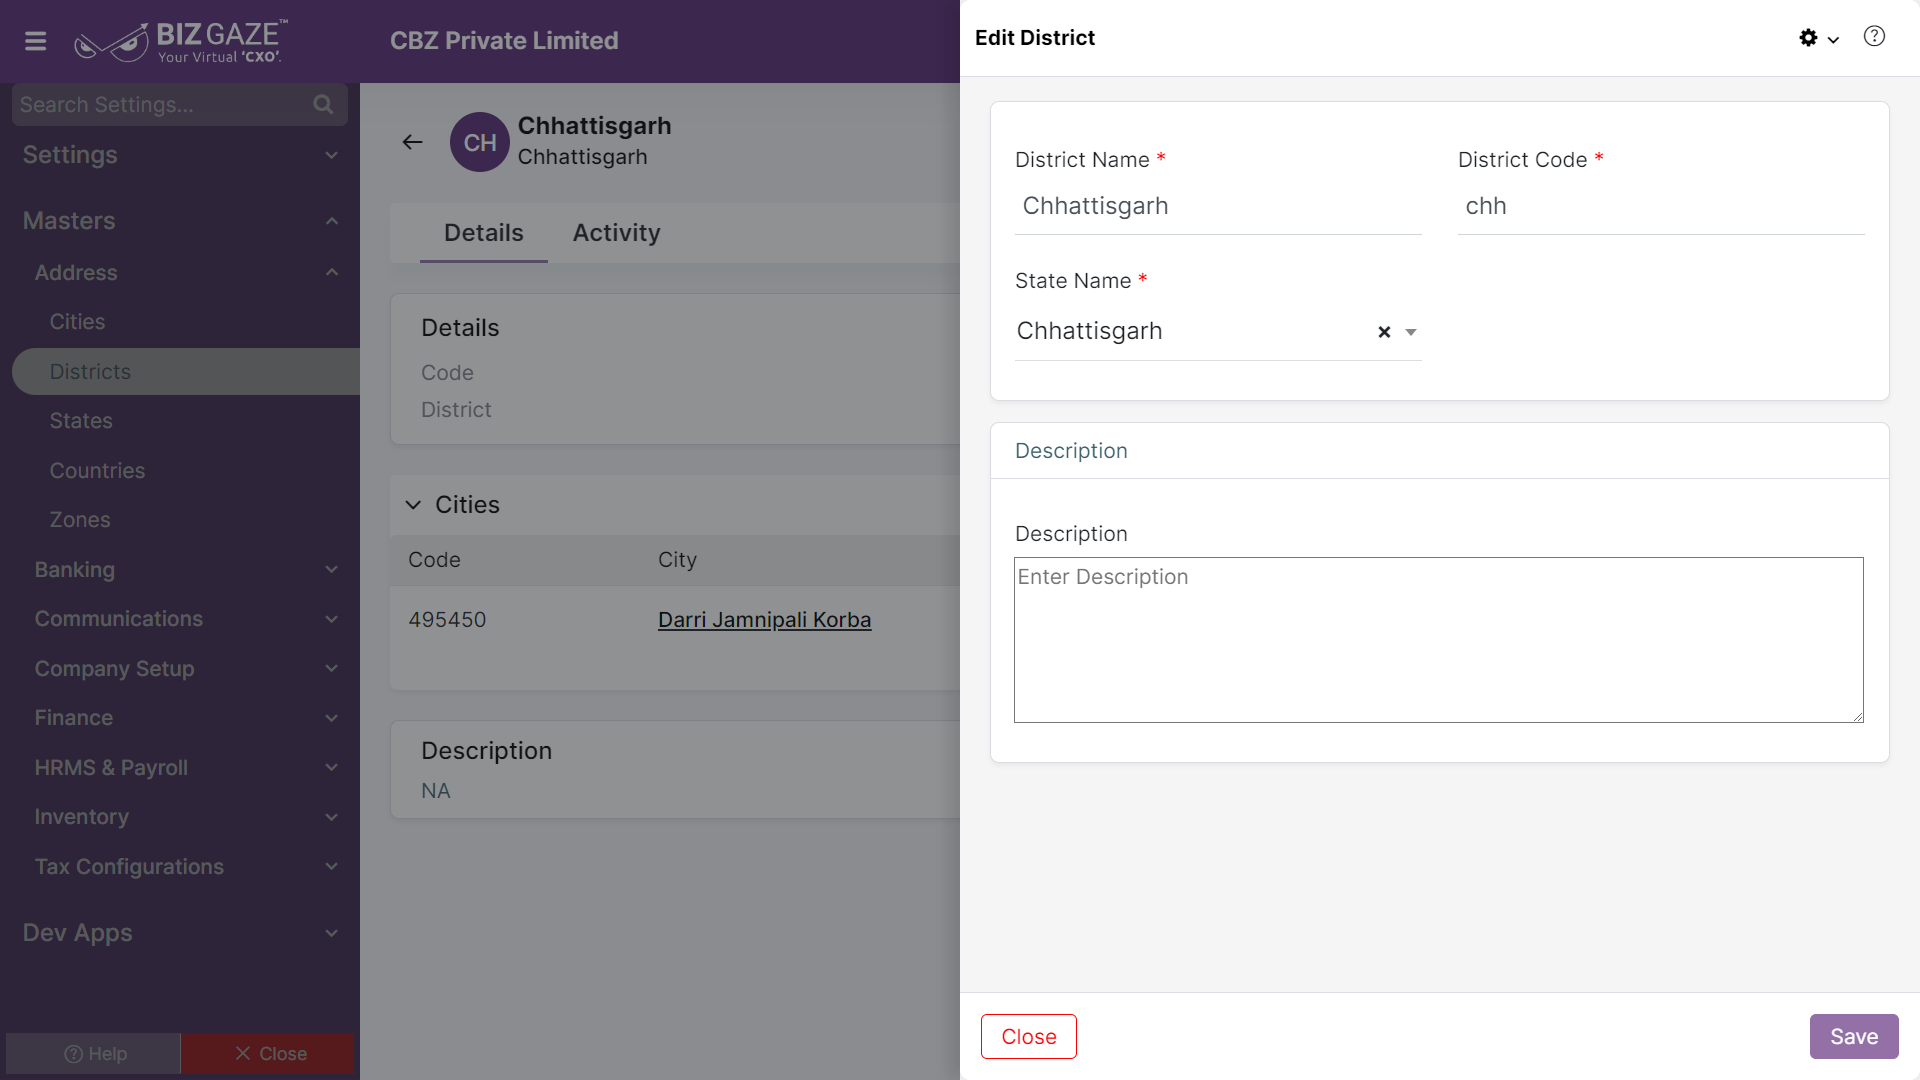Click the City column header
This screenshot has width=1920, height=1080.
[677, 560]
